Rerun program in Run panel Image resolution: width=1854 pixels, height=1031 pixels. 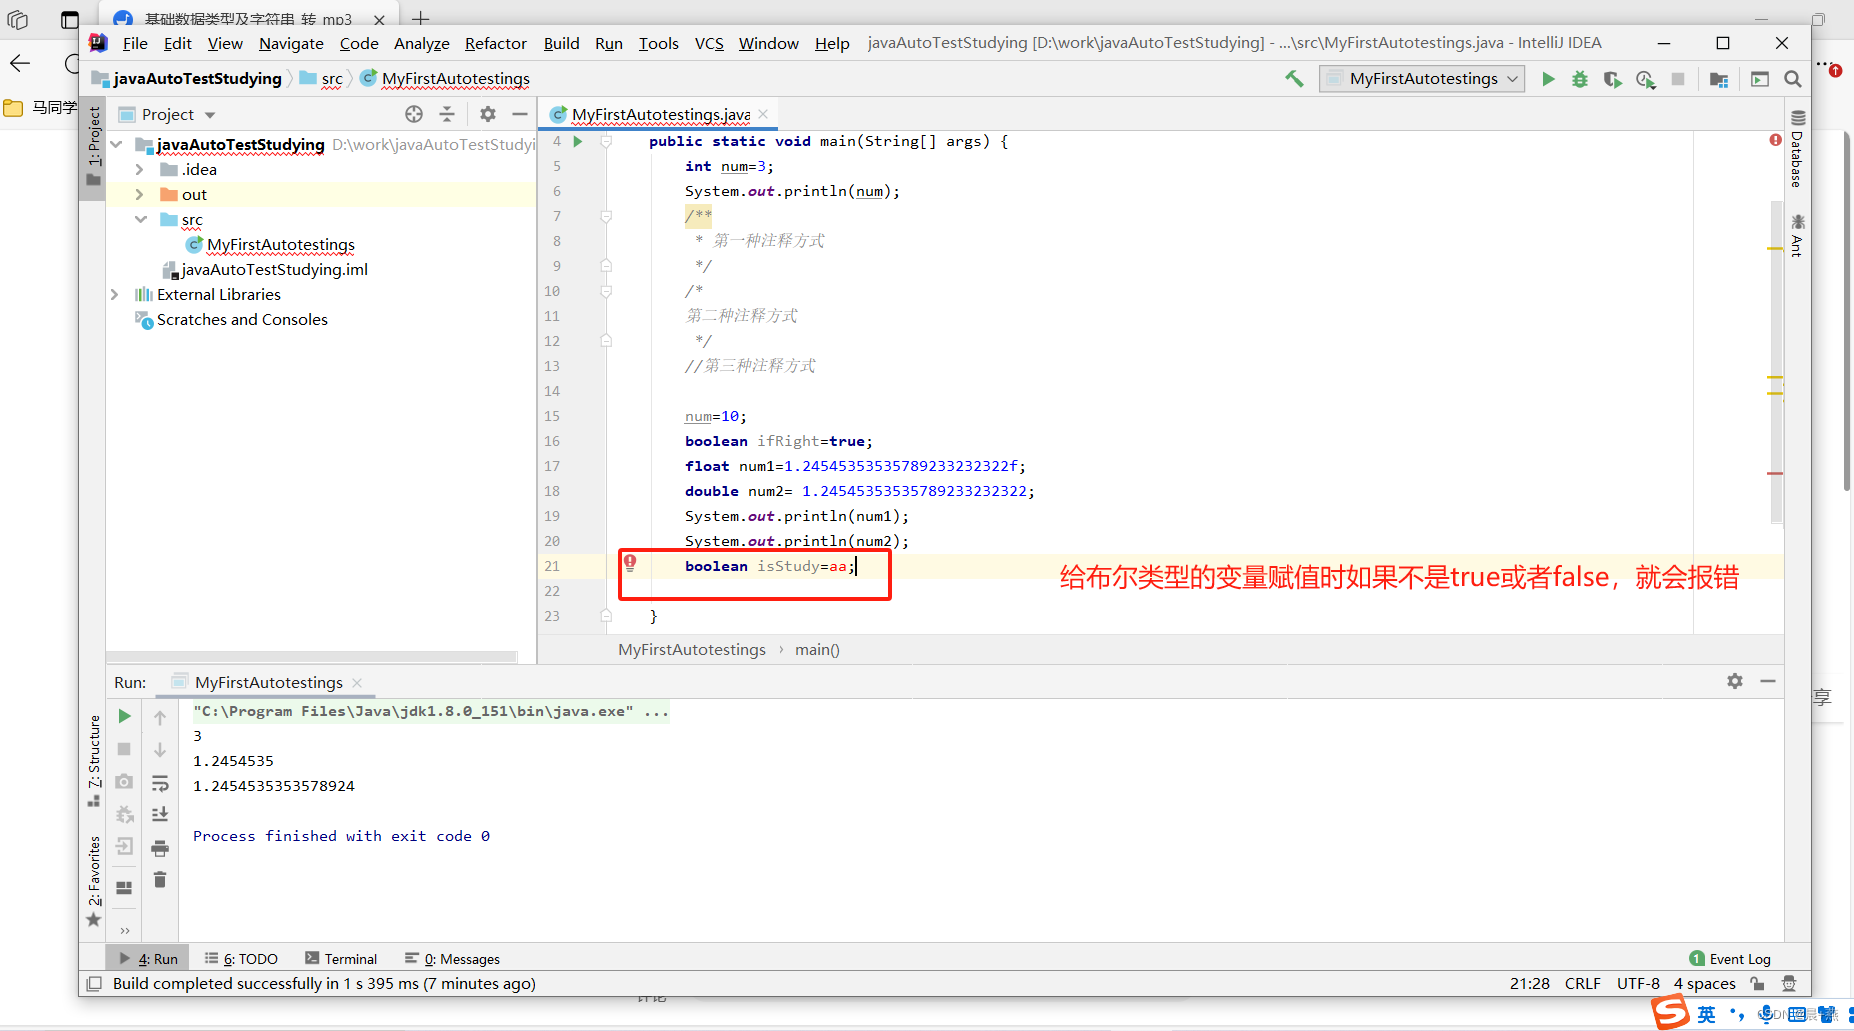(x=124, y=716)
